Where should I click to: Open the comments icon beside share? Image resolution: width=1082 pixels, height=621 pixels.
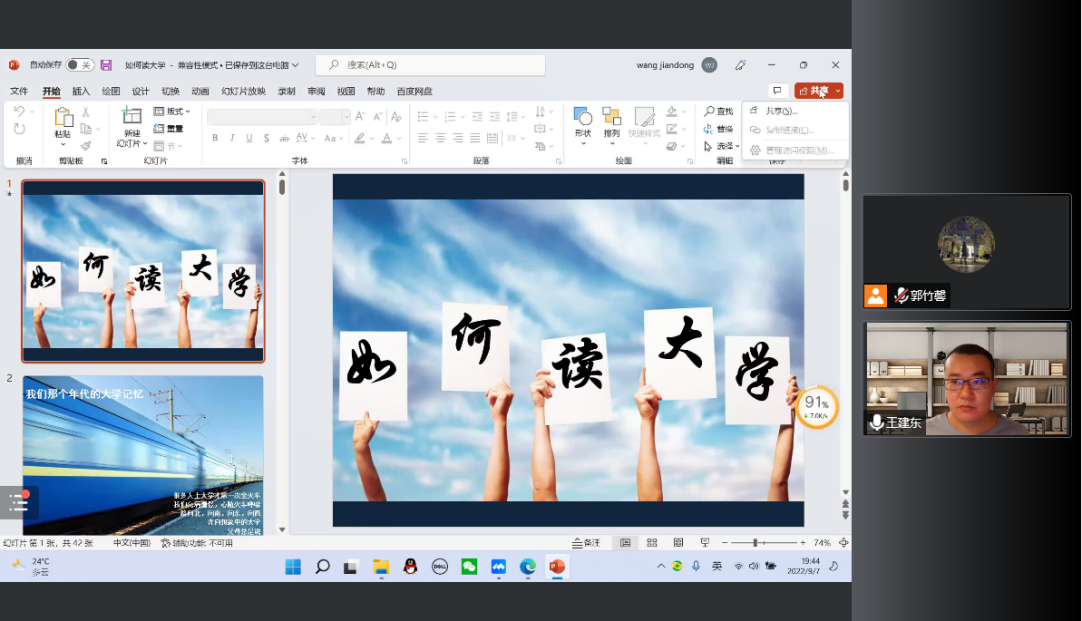point(777,91)
